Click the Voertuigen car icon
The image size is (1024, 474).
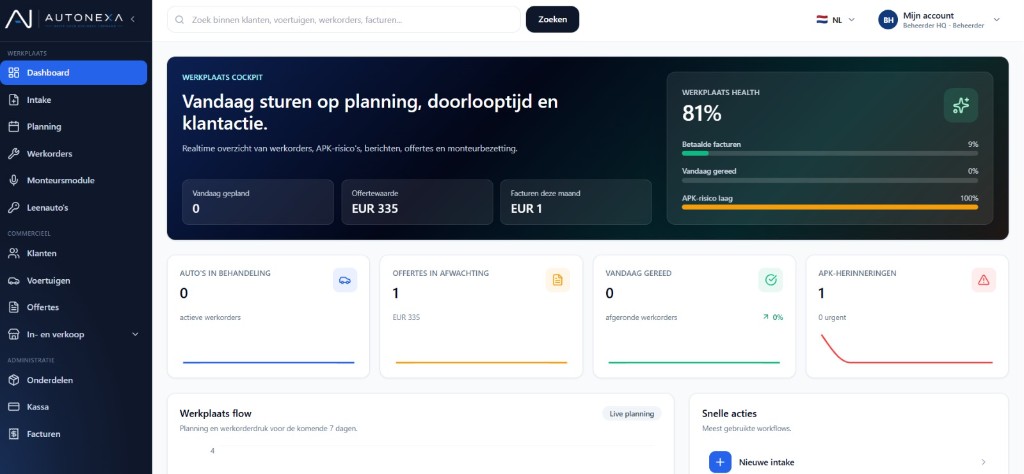[14, 281]
